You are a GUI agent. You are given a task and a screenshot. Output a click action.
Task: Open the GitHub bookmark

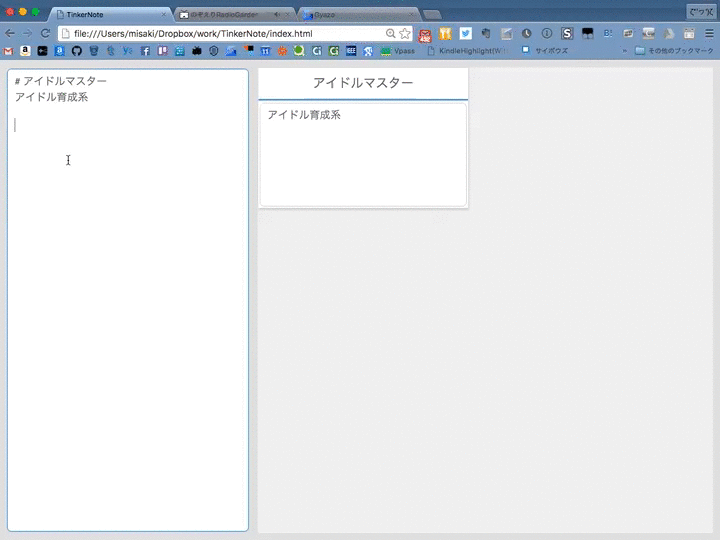(77, 51)
